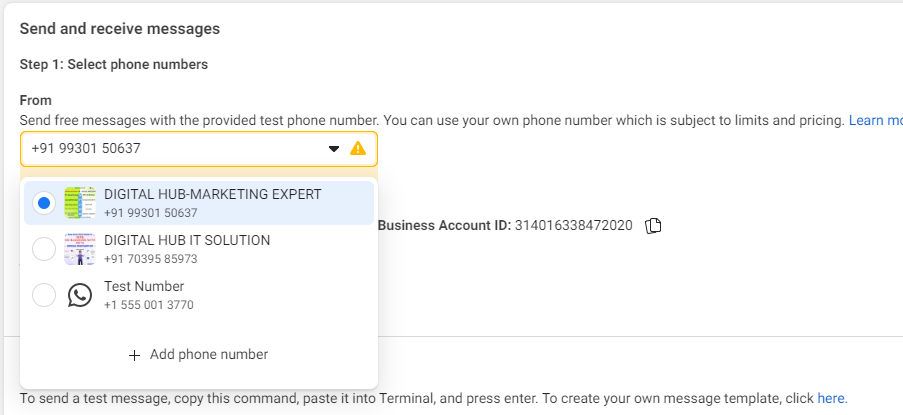Click the DIGITAL HUB-MARKETING EXPERT option name
Viewport: 903px width, 415px height.
click(x=213, y=195)
